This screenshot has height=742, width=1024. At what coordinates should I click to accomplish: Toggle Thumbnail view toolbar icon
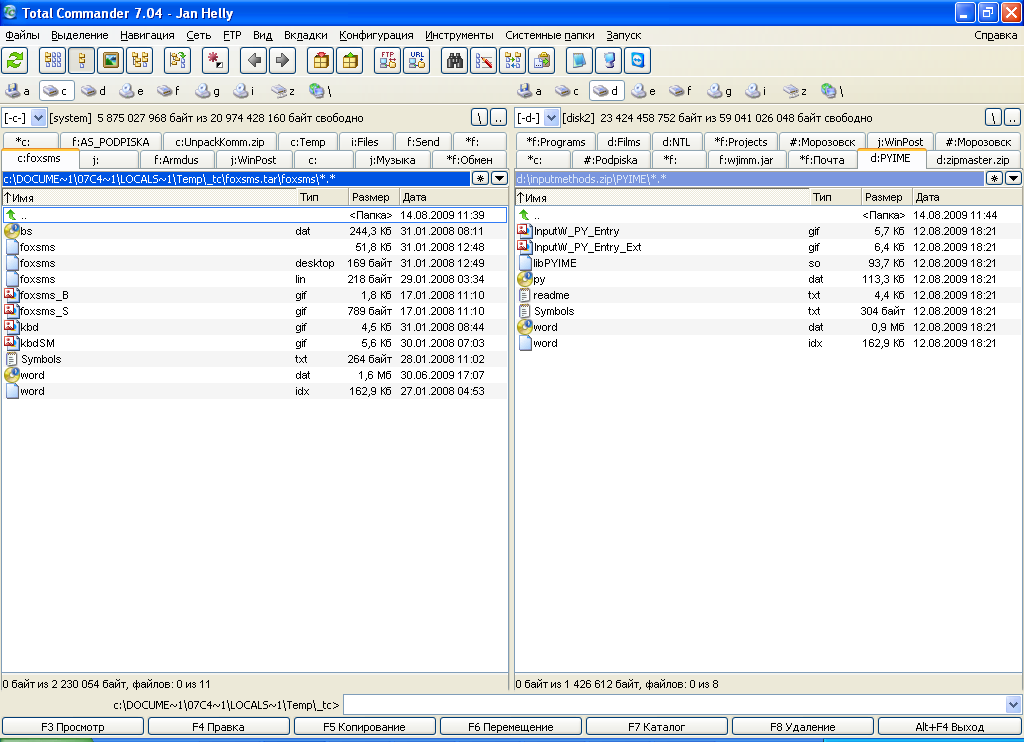coord(111,61)
